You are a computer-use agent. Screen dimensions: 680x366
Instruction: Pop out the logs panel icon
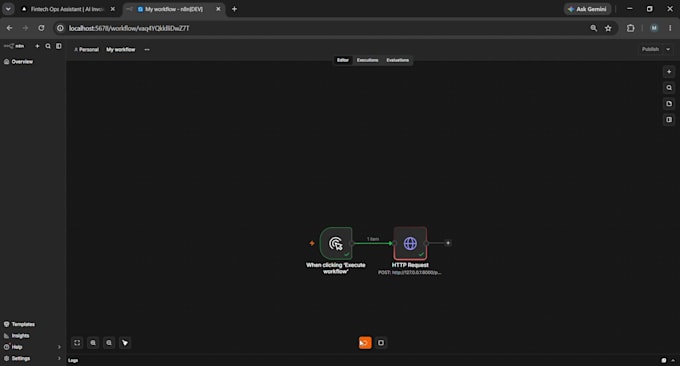(x=664, y=360)
